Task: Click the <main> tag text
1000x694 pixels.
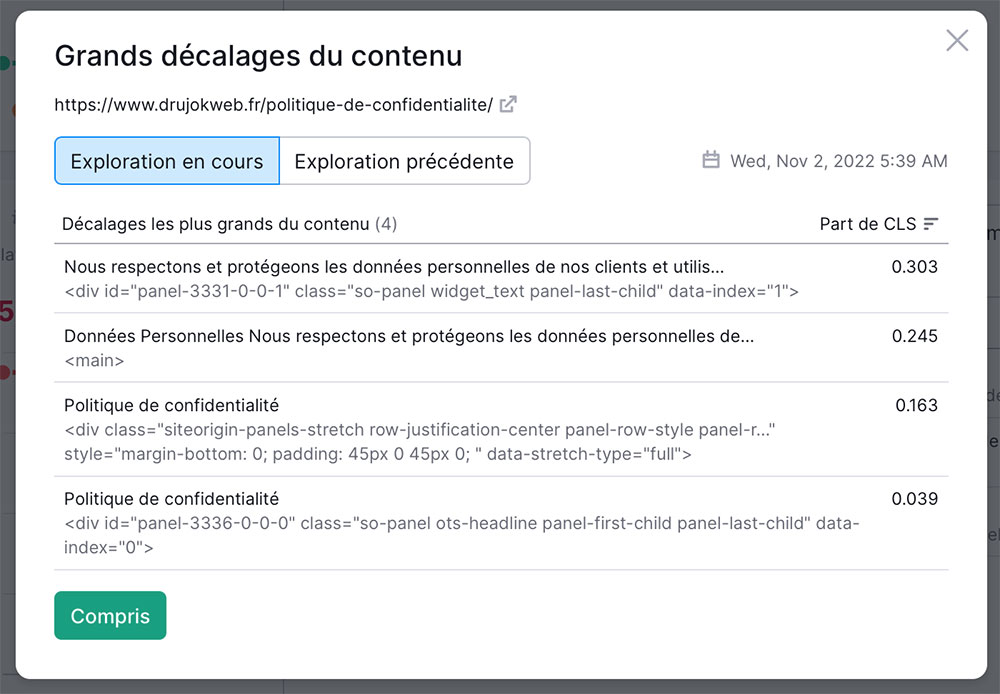Action: pos(94,361)
